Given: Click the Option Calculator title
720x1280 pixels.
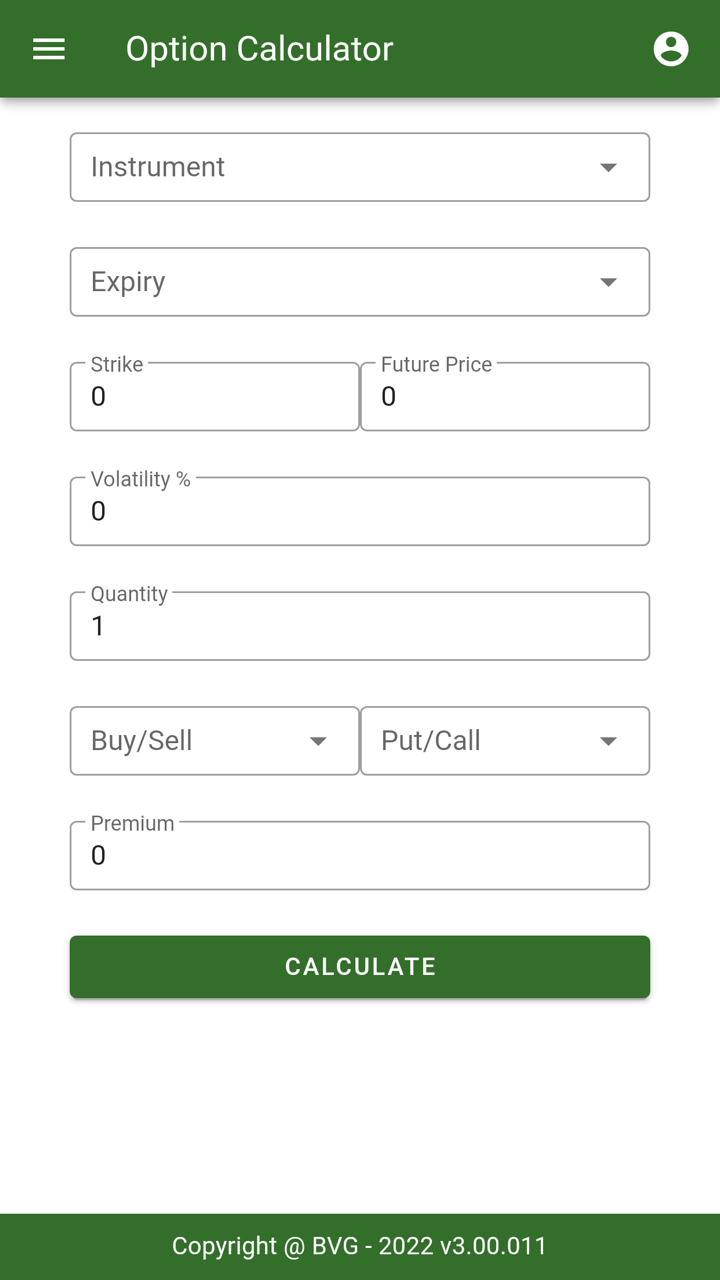Looking at the screenshot, I should tap(259, 49).
